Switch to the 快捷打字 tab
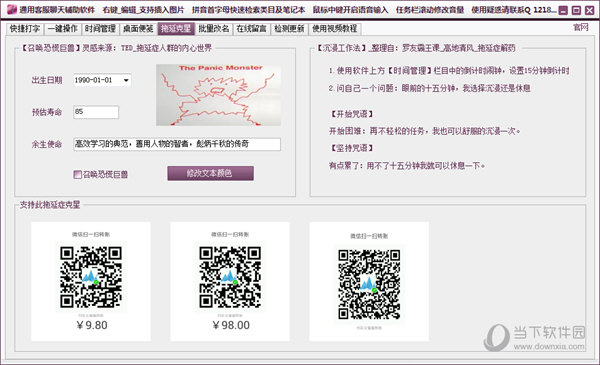The image size is (600, 365). click(x=25, y=29)
